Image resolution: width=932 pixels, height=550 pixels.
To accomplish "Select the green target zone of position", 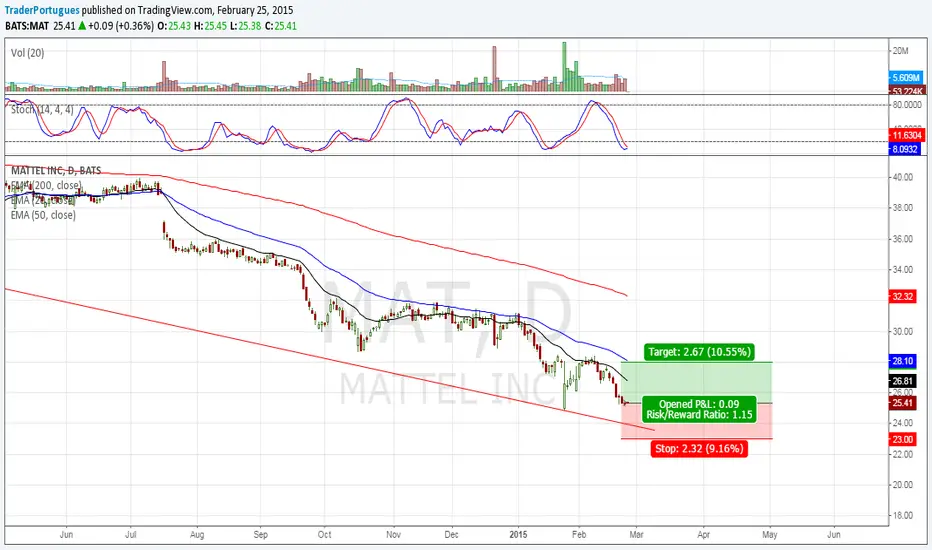I will (697, 382).
